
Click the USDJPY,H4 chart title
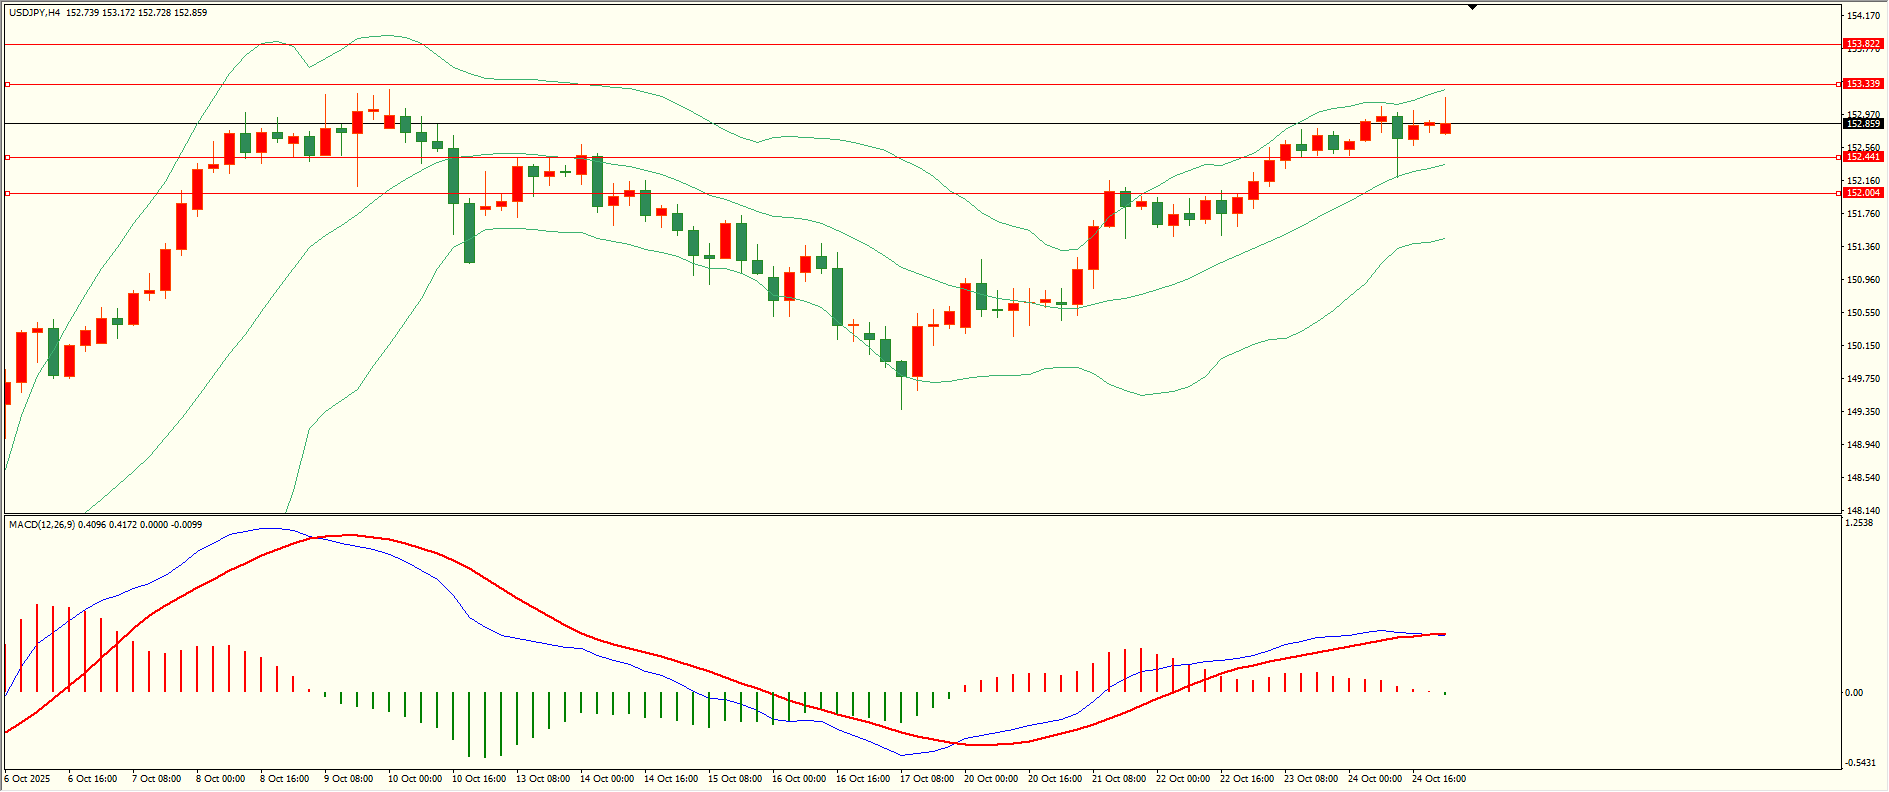35,13
